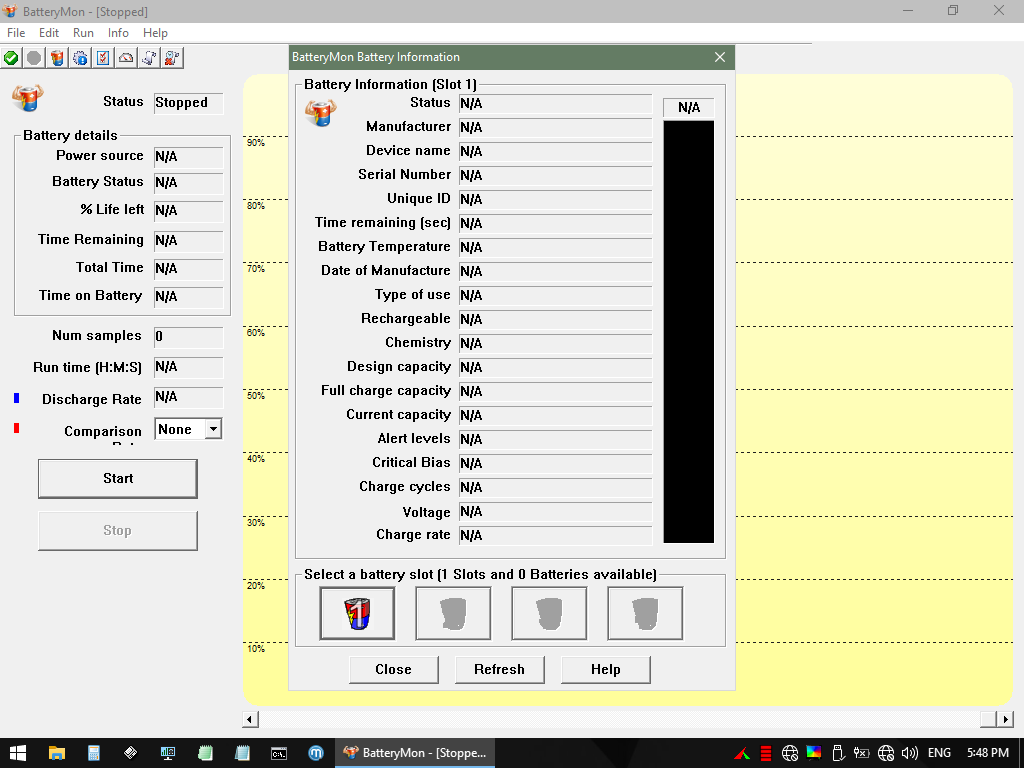
Task: Click the Charge cycles field
Action: (x=555, y=487)
